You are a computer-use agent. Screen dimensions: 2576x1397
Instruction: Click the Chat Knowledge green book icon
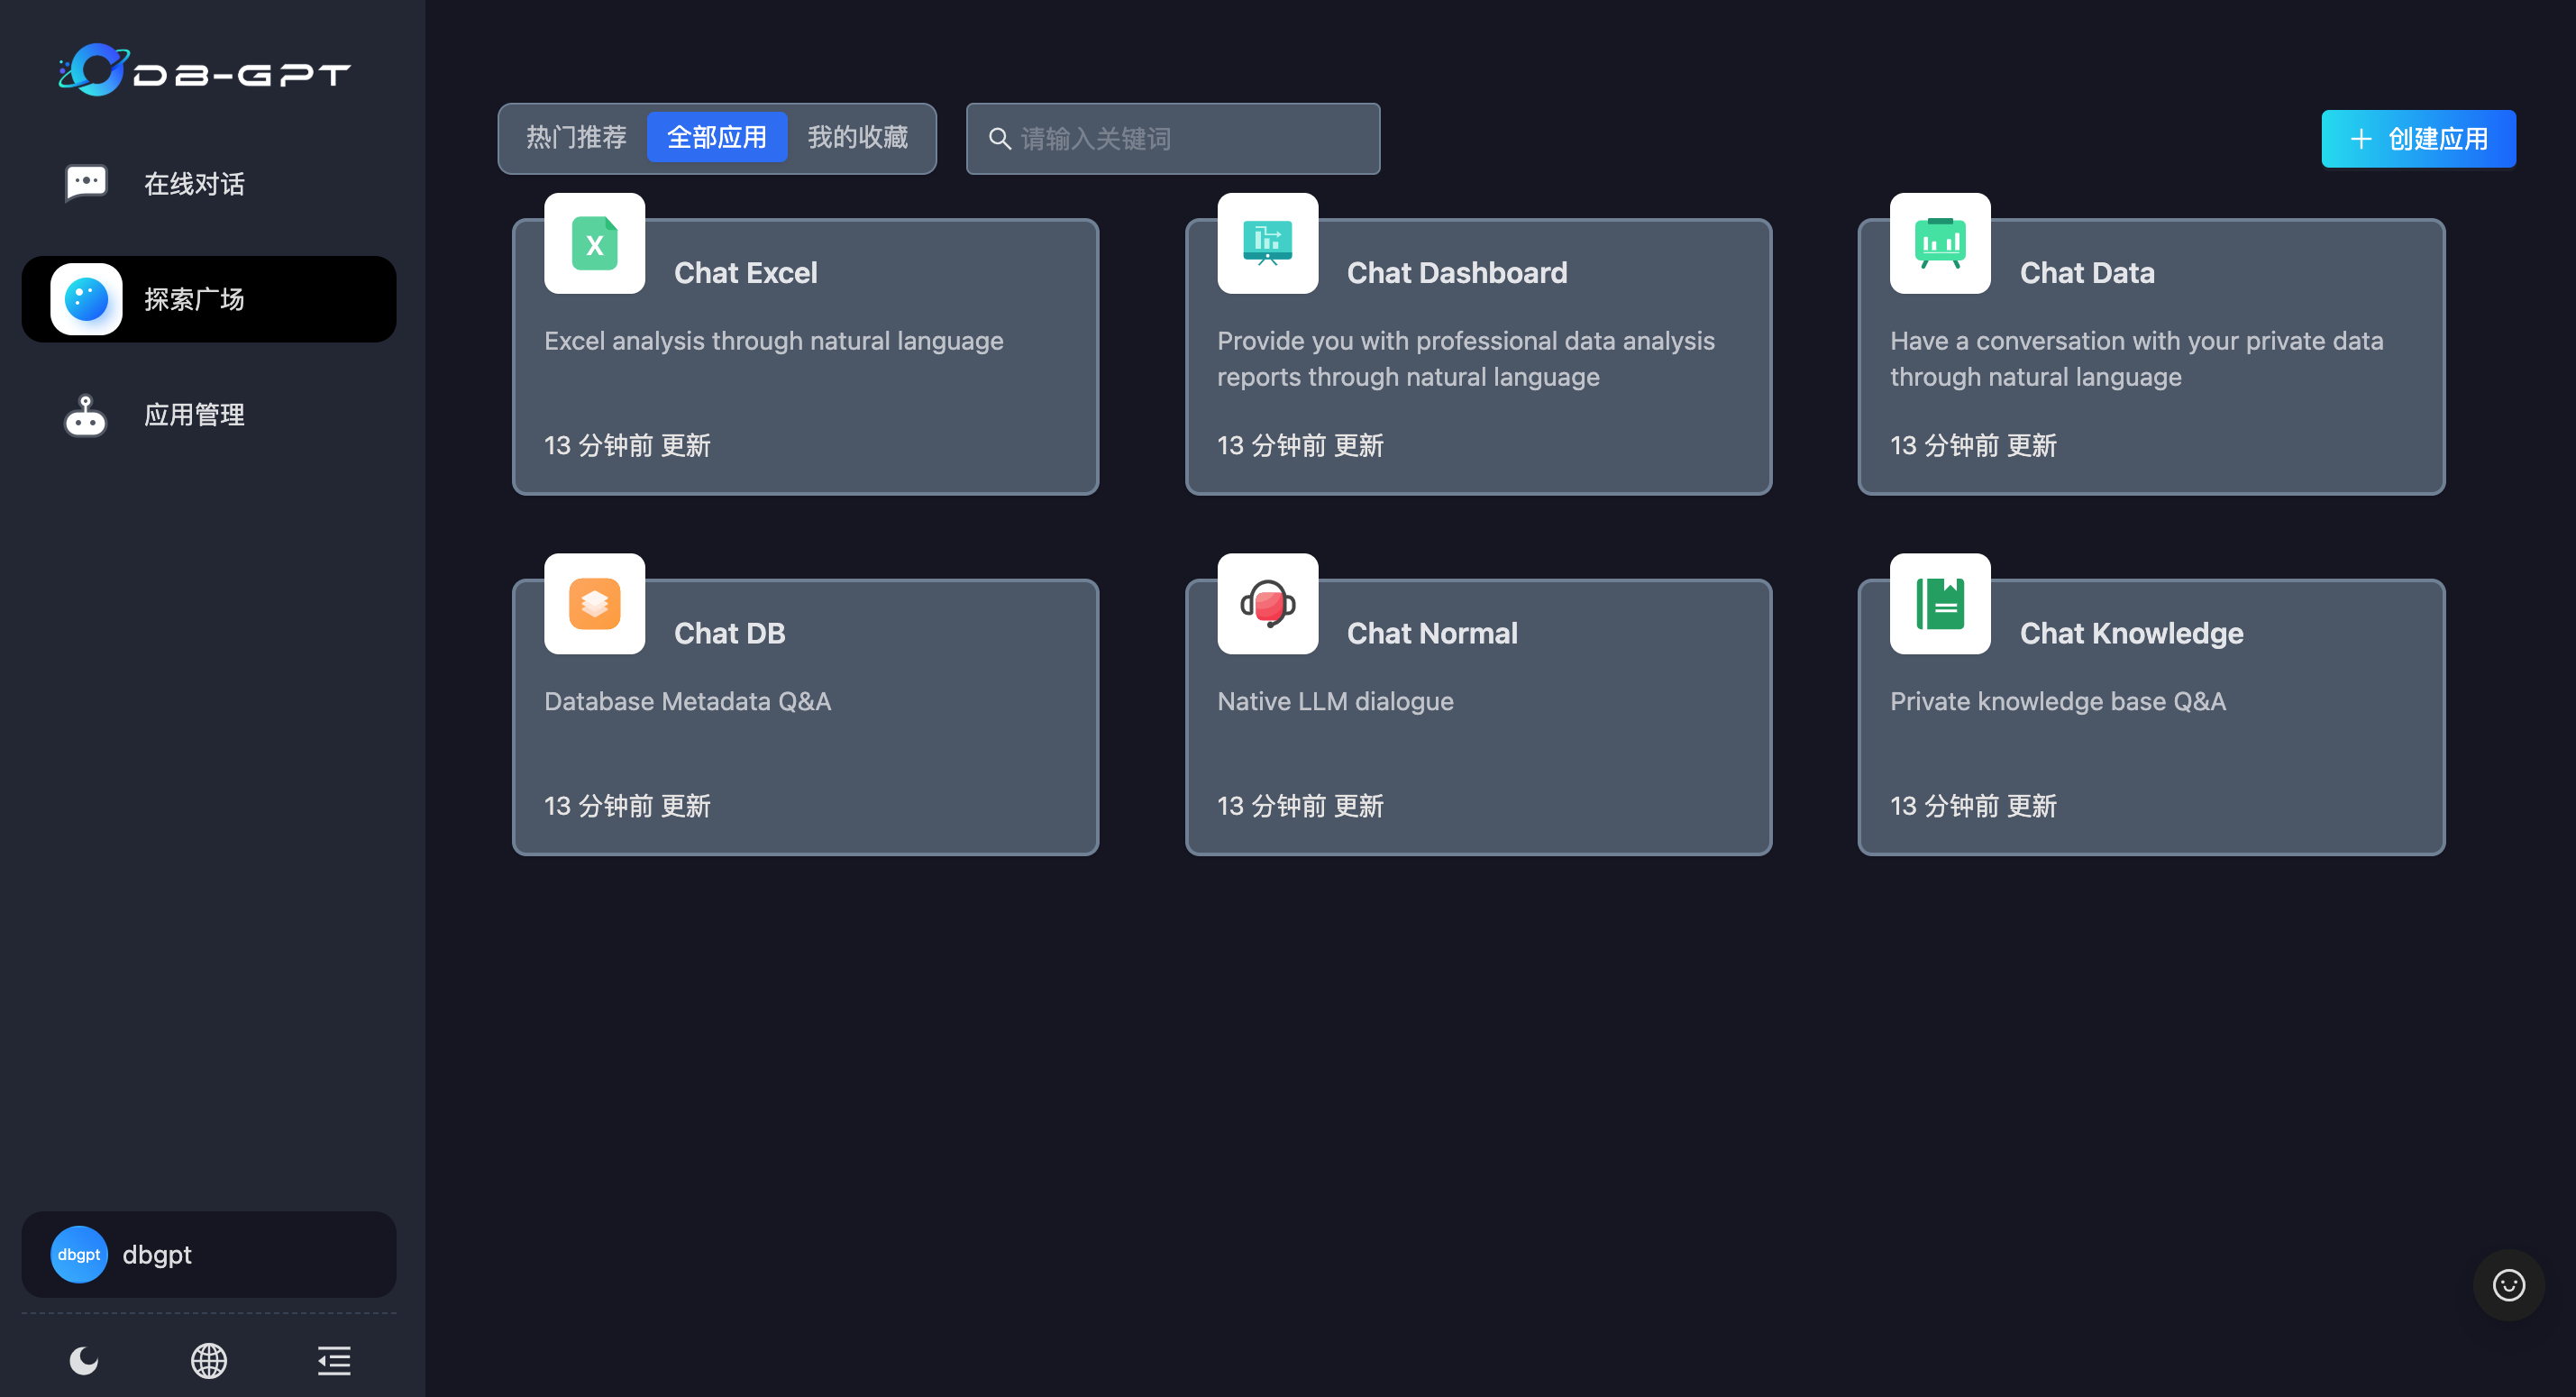[1940, 604]
